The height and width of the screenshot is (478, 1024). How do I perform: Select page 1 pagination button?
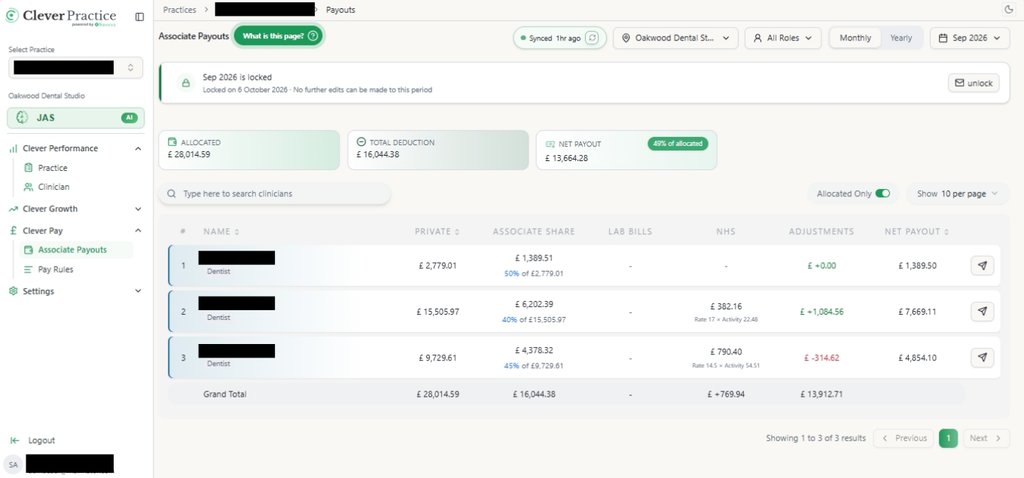point(948,438)
